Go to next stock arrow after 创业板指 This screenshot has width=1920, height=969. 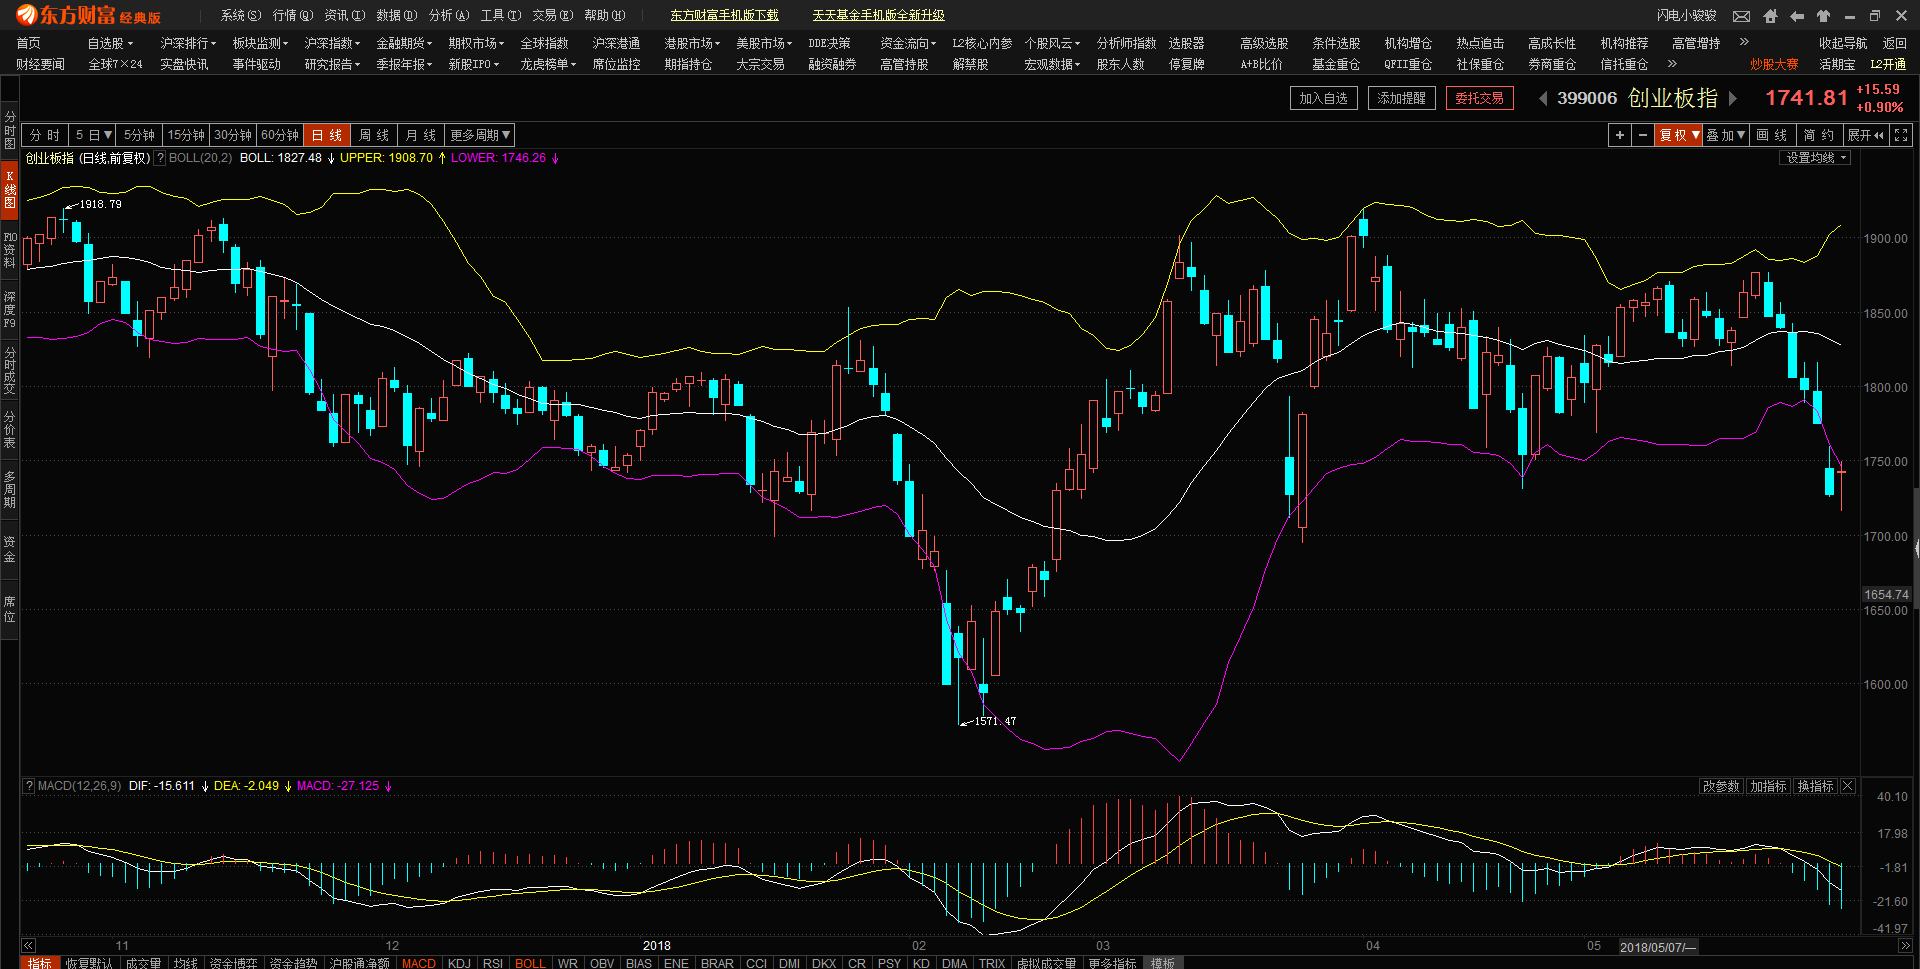click(1733, 98)
